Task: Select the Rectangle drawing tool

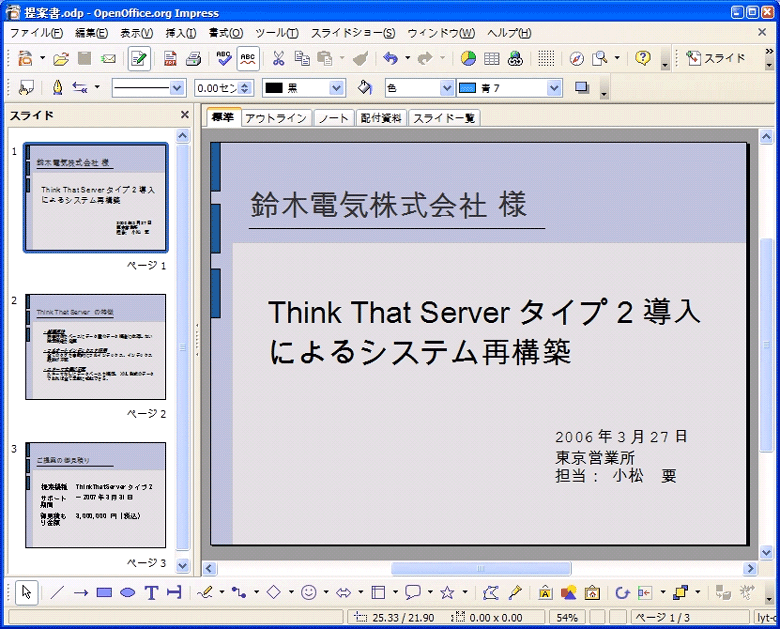Action: (x=104, y=593)
